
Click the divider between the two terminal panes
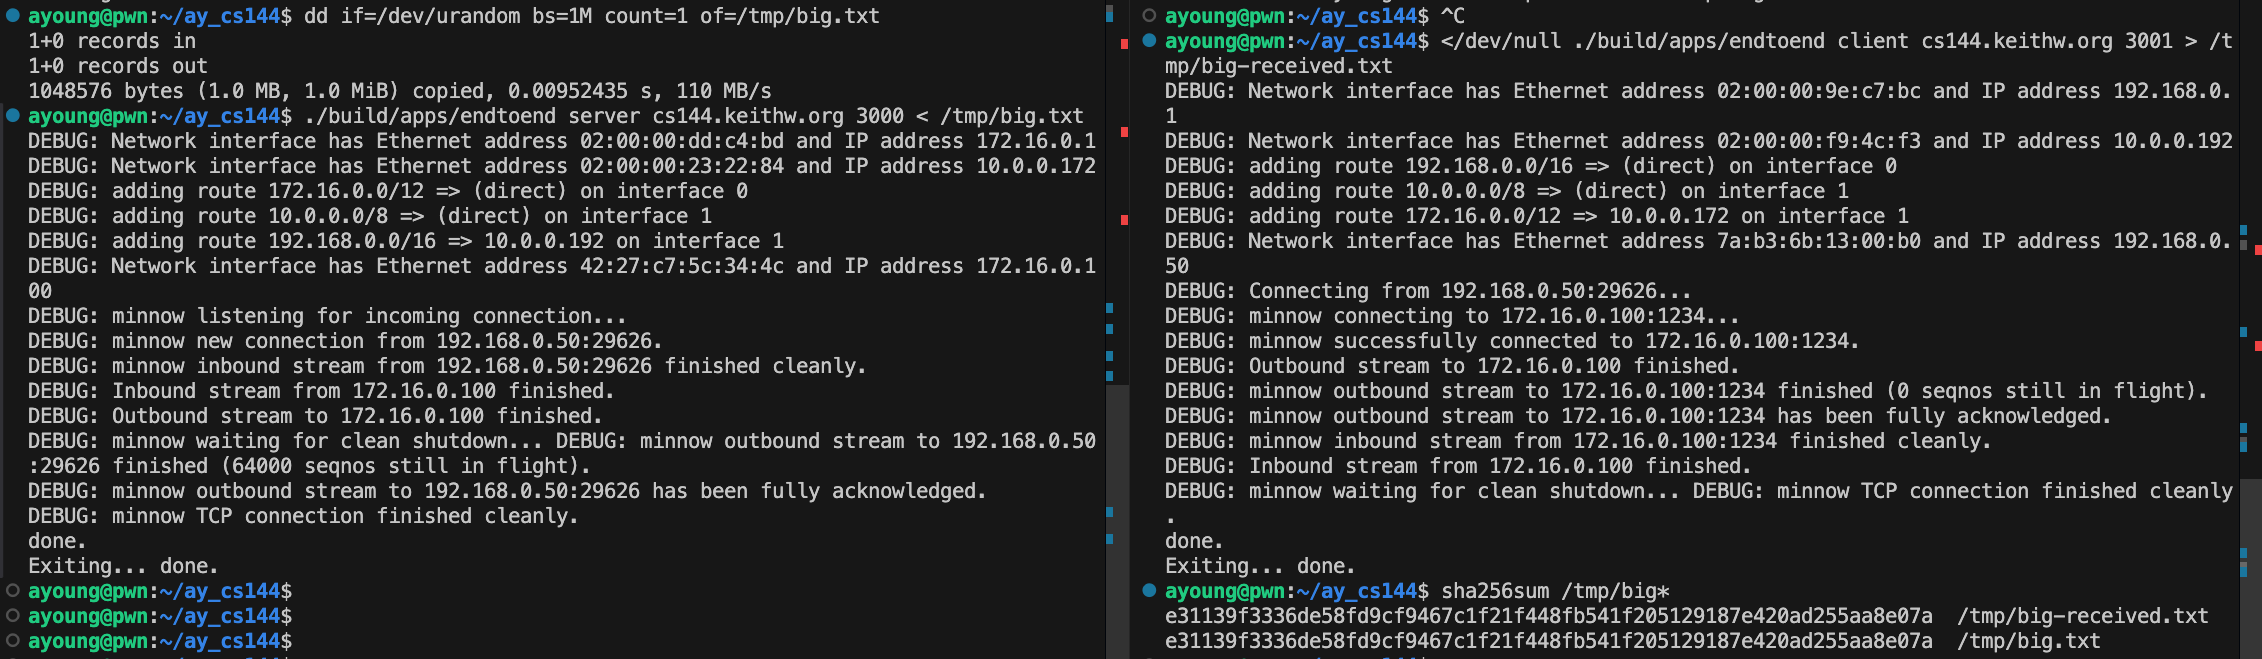coord(1130,330)
